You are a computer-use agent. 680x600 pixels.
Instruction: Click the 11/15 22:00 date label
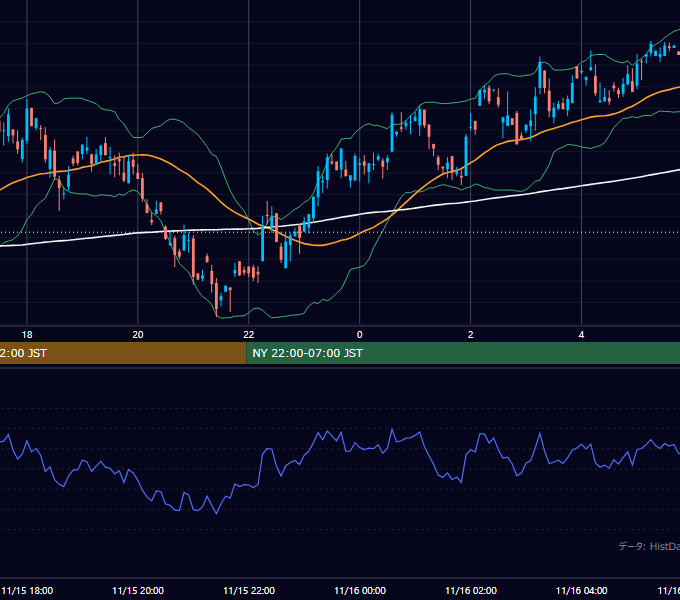(x=249, y=590)
